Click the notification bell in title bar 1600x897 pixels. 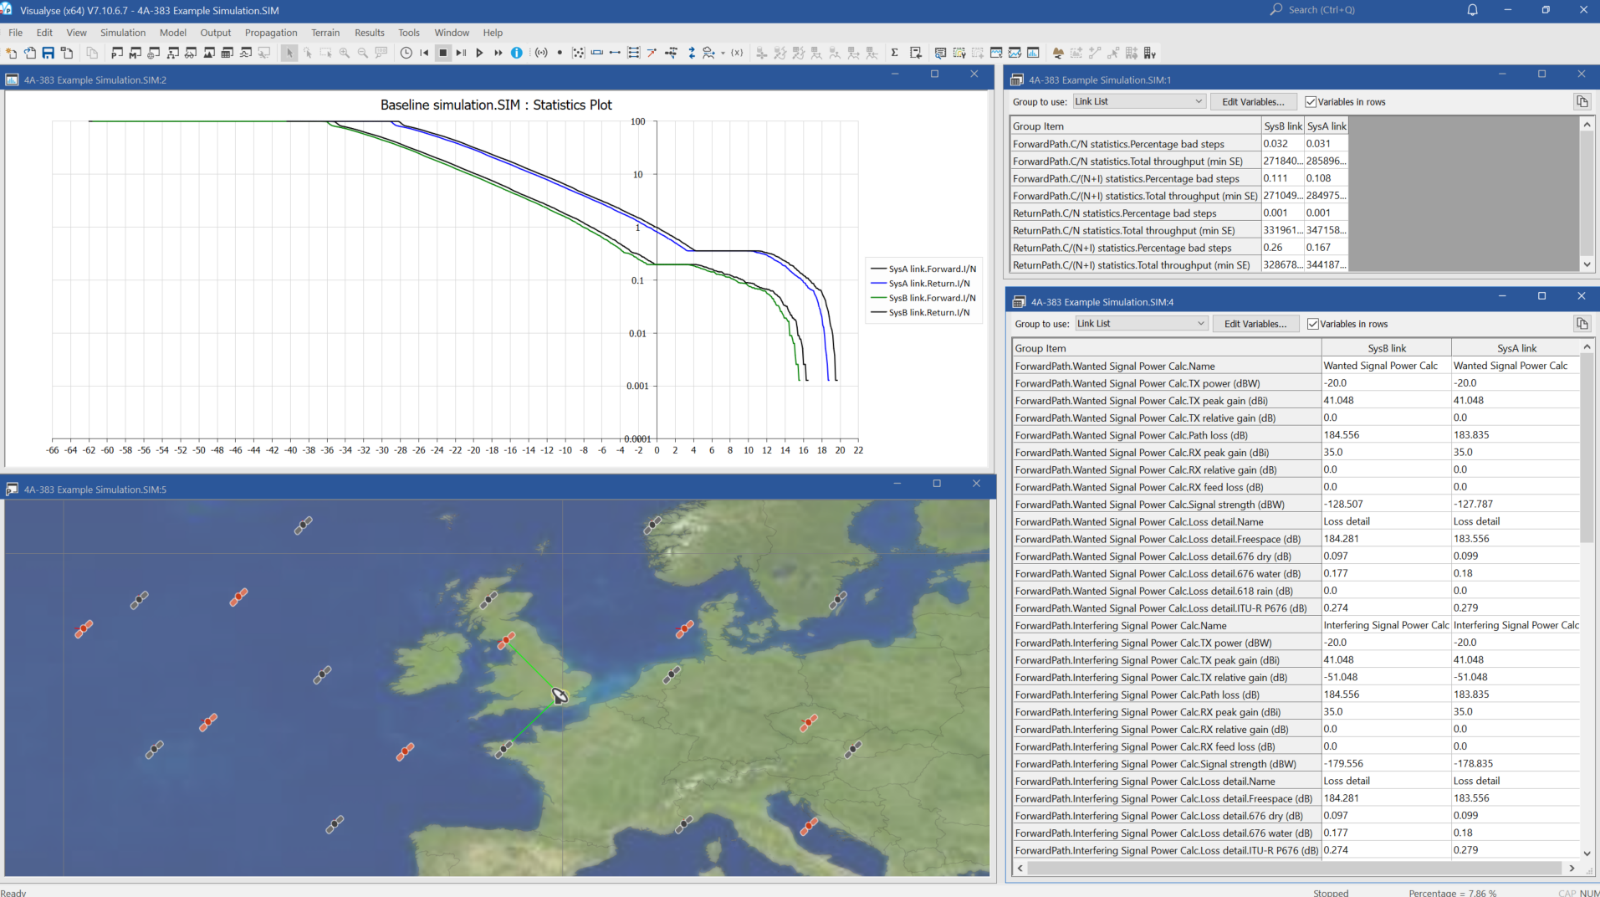[1472, 10]
